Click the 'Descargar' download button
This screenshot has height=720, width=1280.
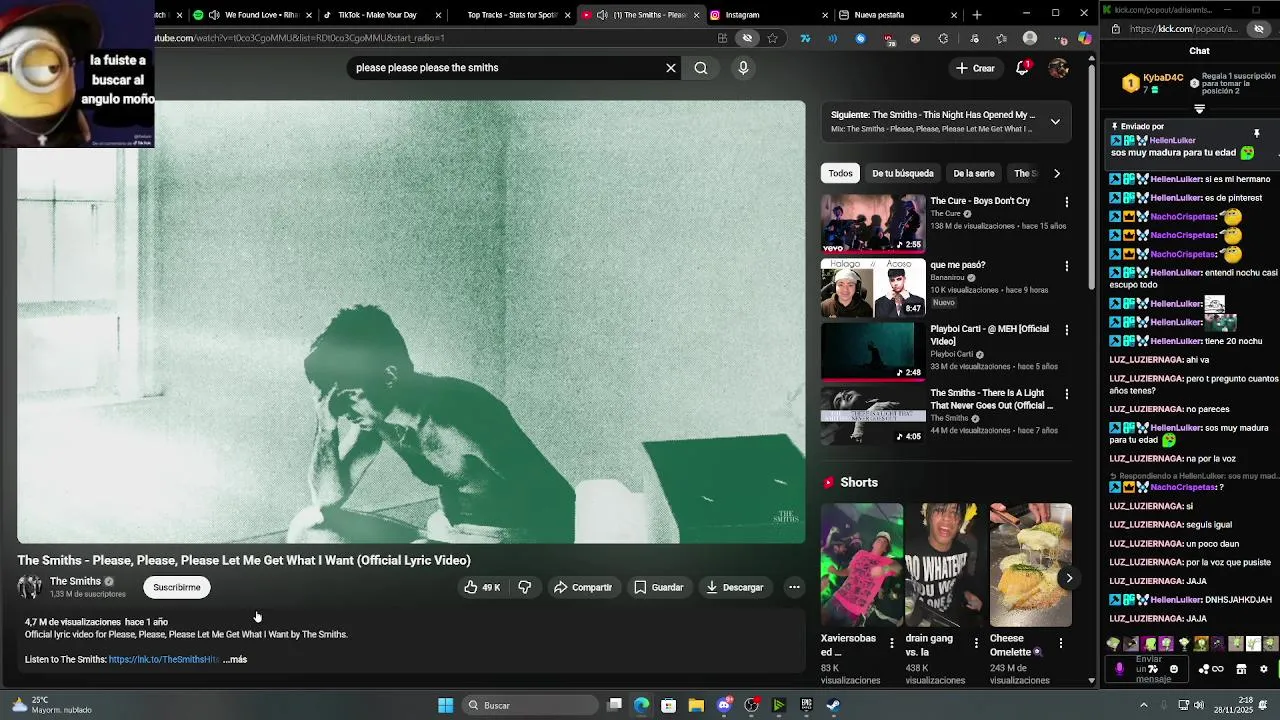pos(735,587)
